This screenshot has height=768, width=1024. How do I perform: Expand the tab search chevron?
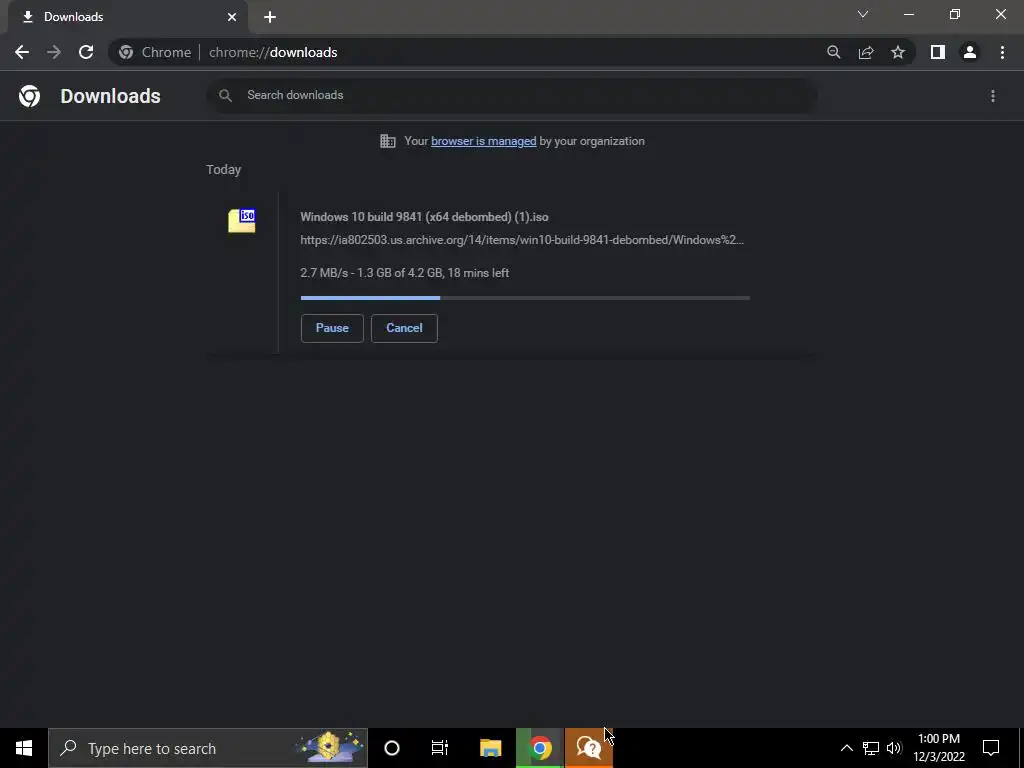(x=863, y=14)
